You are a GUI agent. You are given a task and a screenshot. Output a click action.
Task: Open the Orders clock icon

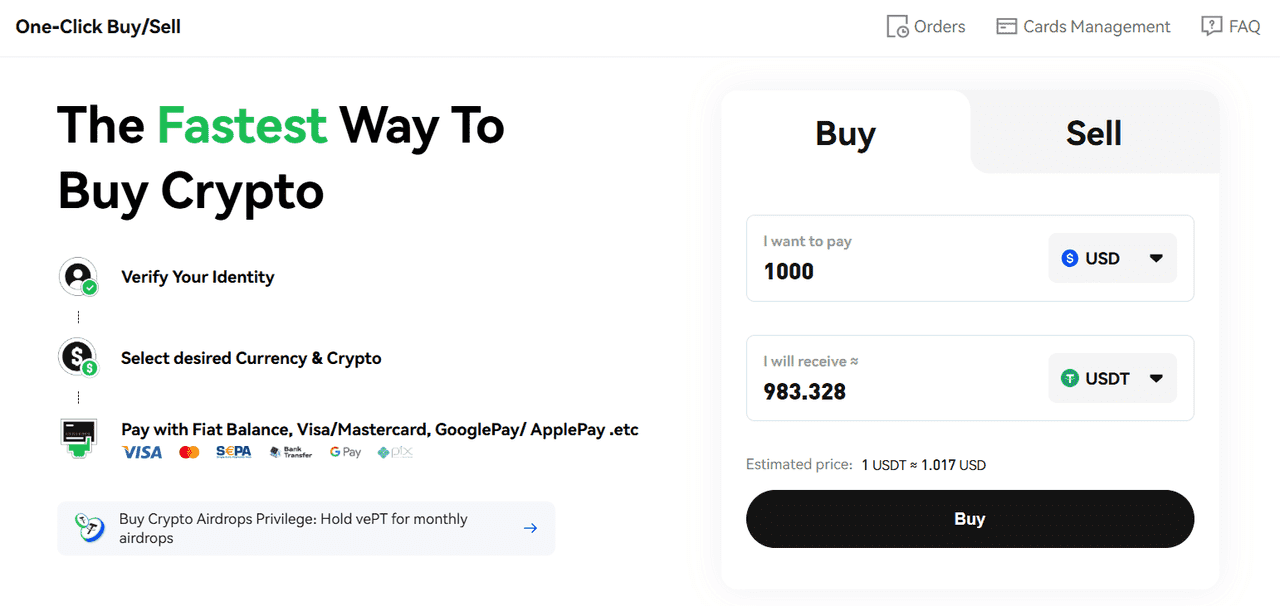[x=897, y=27]
